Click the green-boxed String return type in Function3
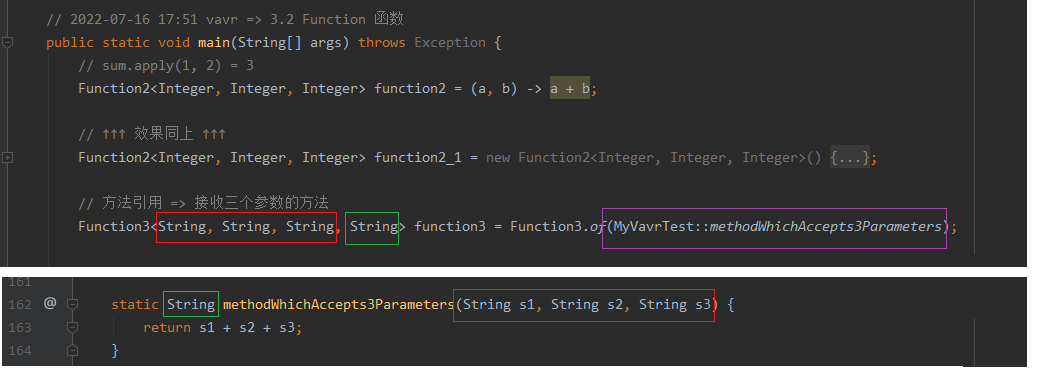The height and width of the screenshot is (382, 1049). [x=374, y=226]
